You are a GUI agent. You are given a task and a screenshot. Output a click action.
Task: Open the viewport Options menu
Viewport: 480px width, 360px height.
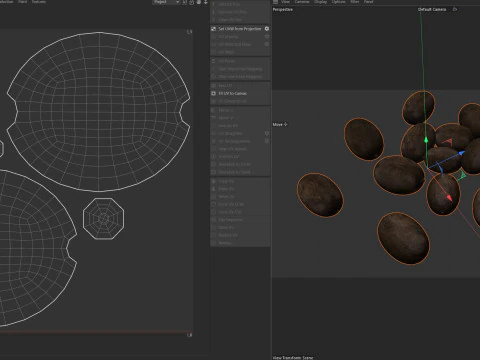[338, 2]
